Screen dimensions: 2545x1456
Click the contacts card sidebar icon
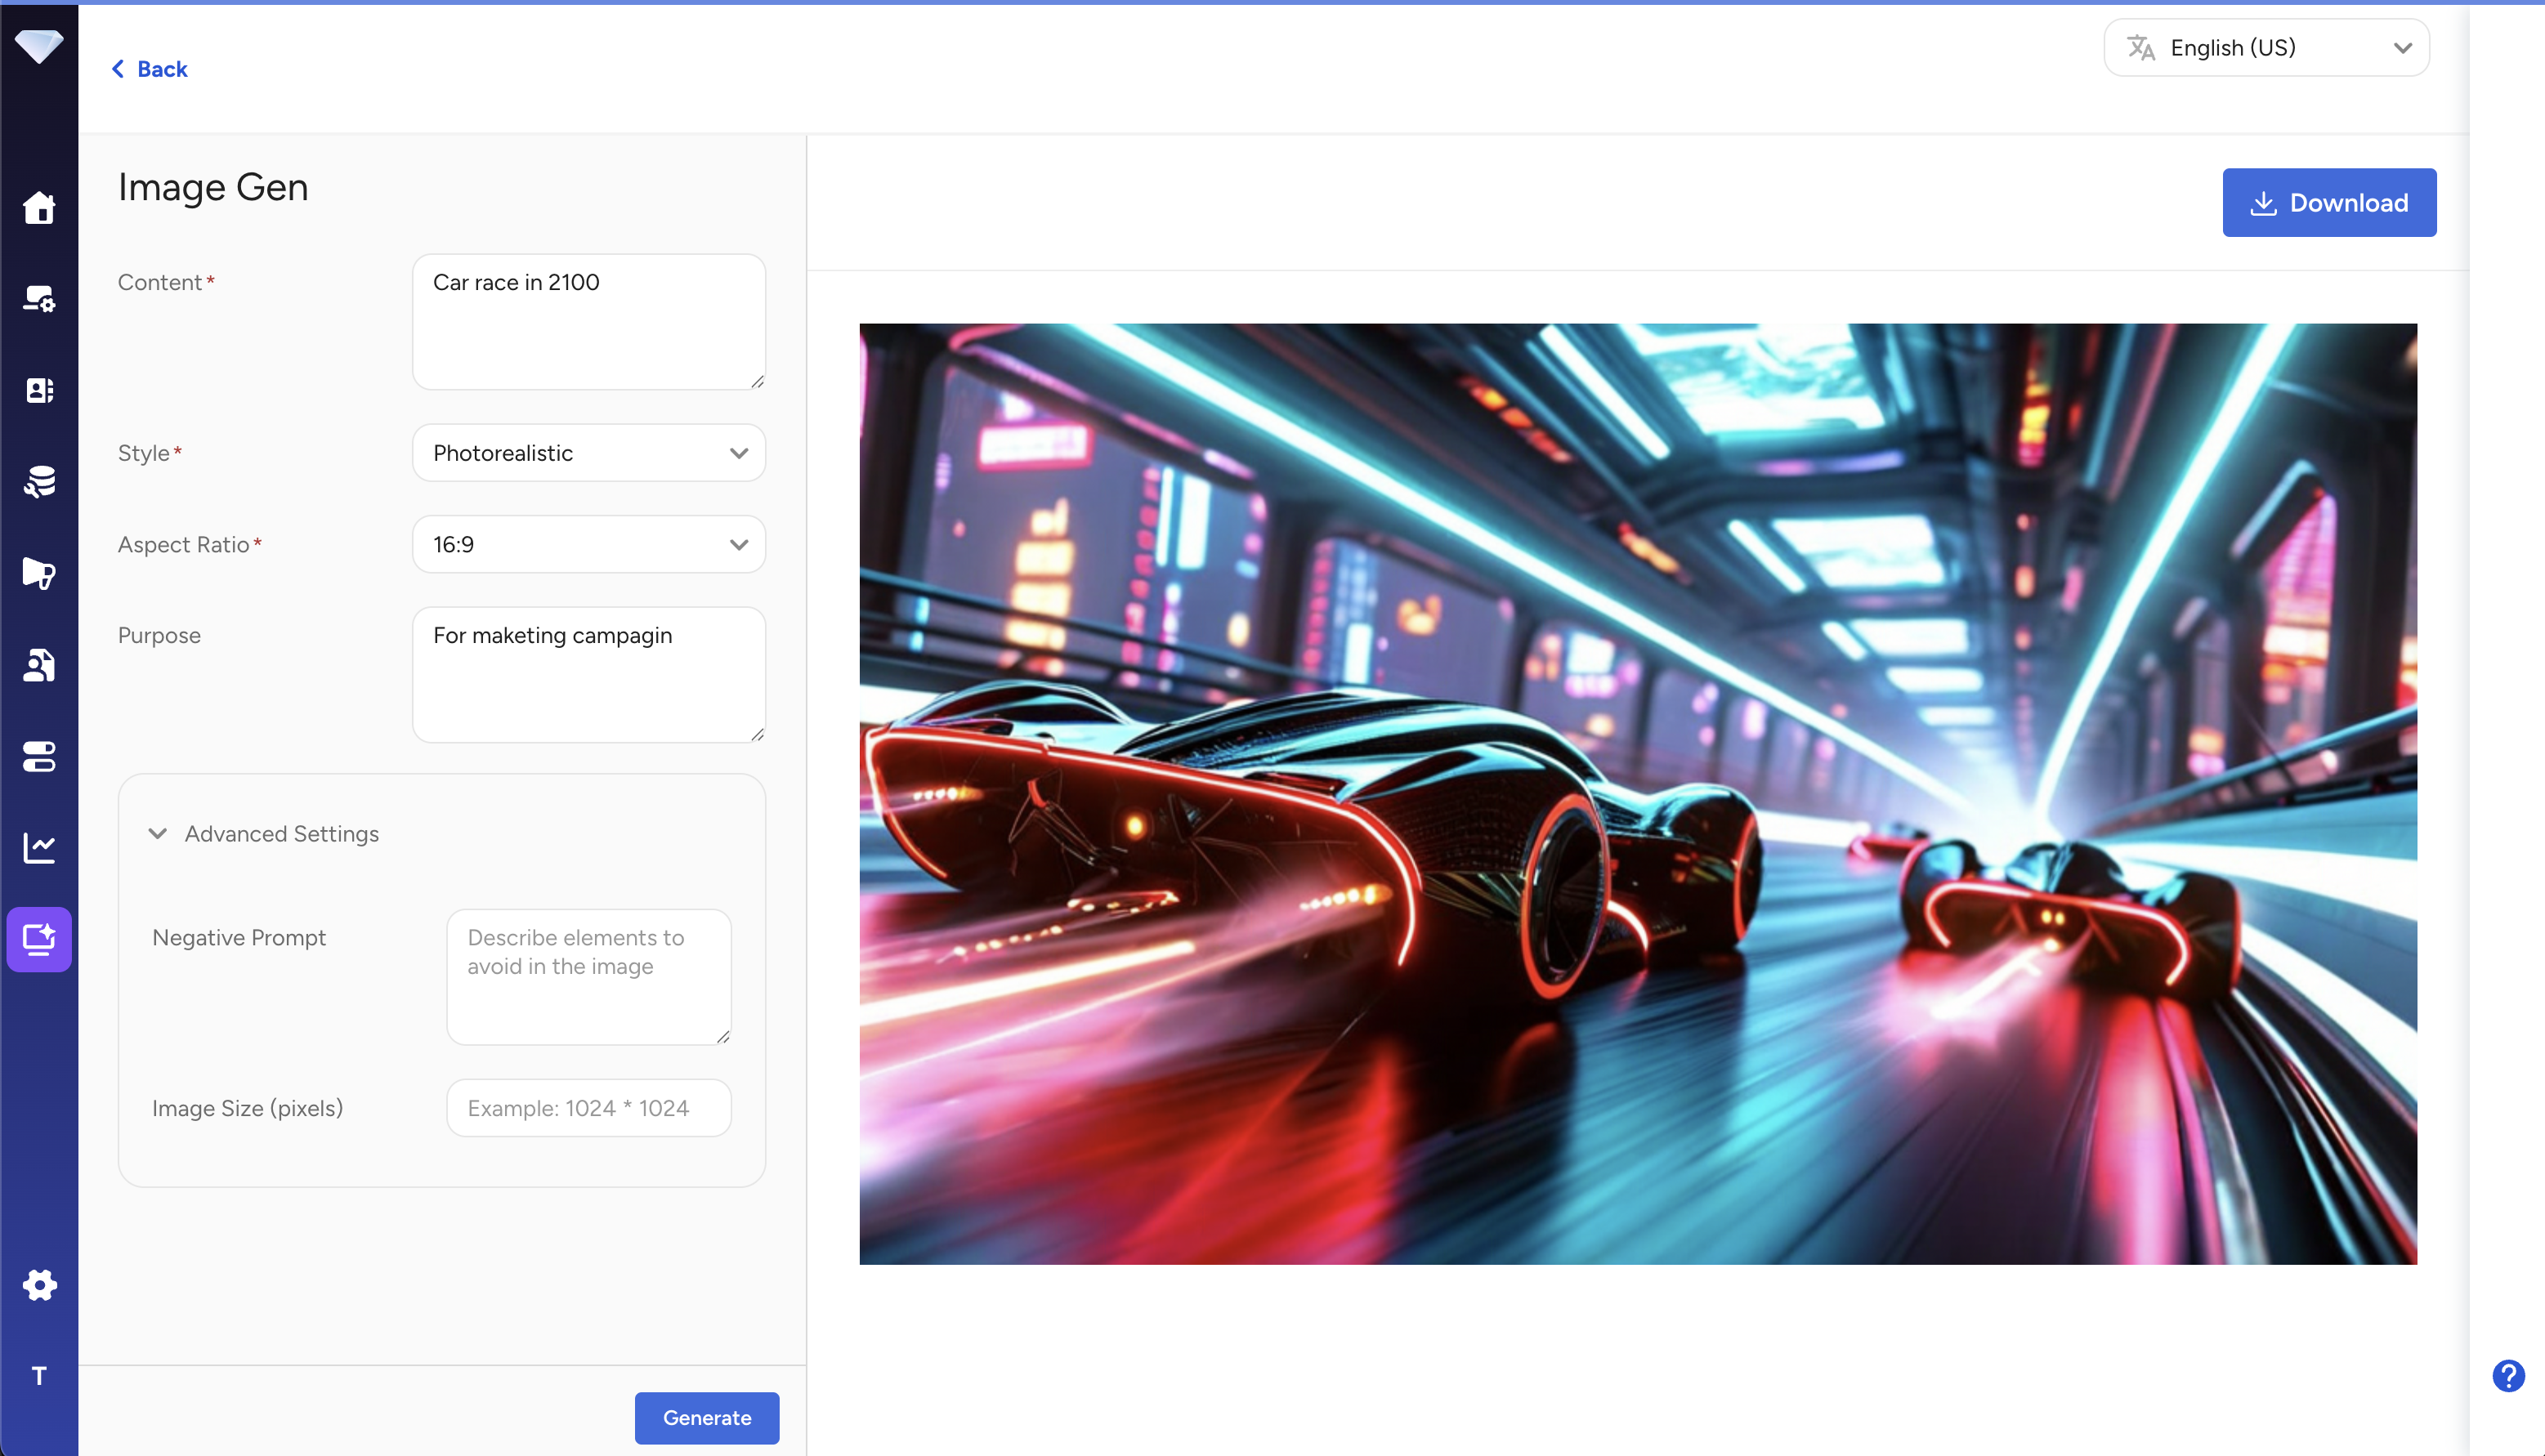tap(39, 390)
